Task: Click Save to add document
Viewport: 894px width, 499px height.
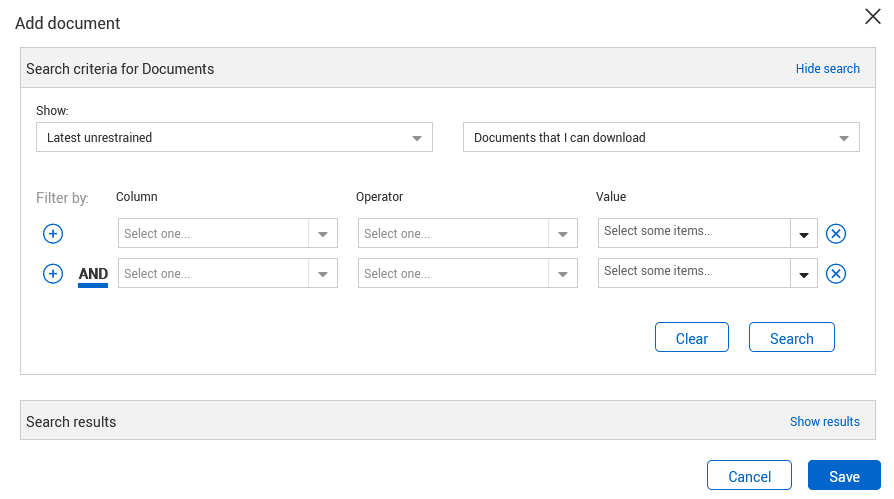Action: click(844, 476)
